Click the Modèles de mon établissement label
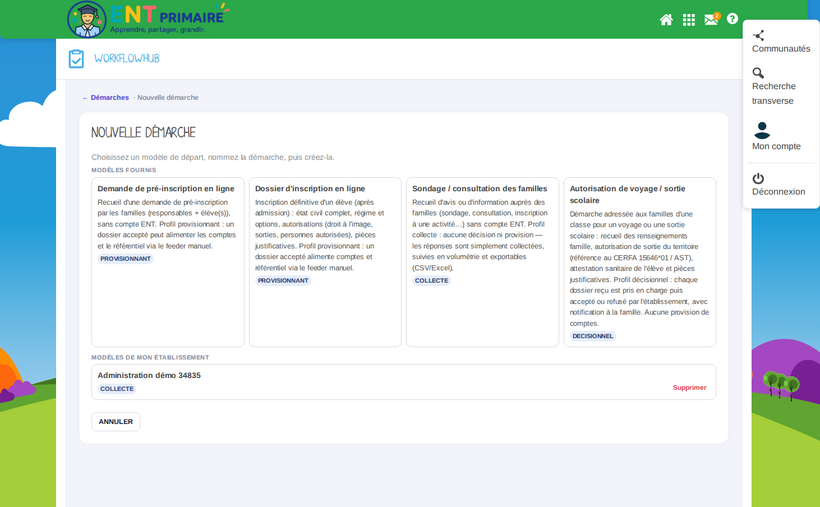 [x=150, y=357]
